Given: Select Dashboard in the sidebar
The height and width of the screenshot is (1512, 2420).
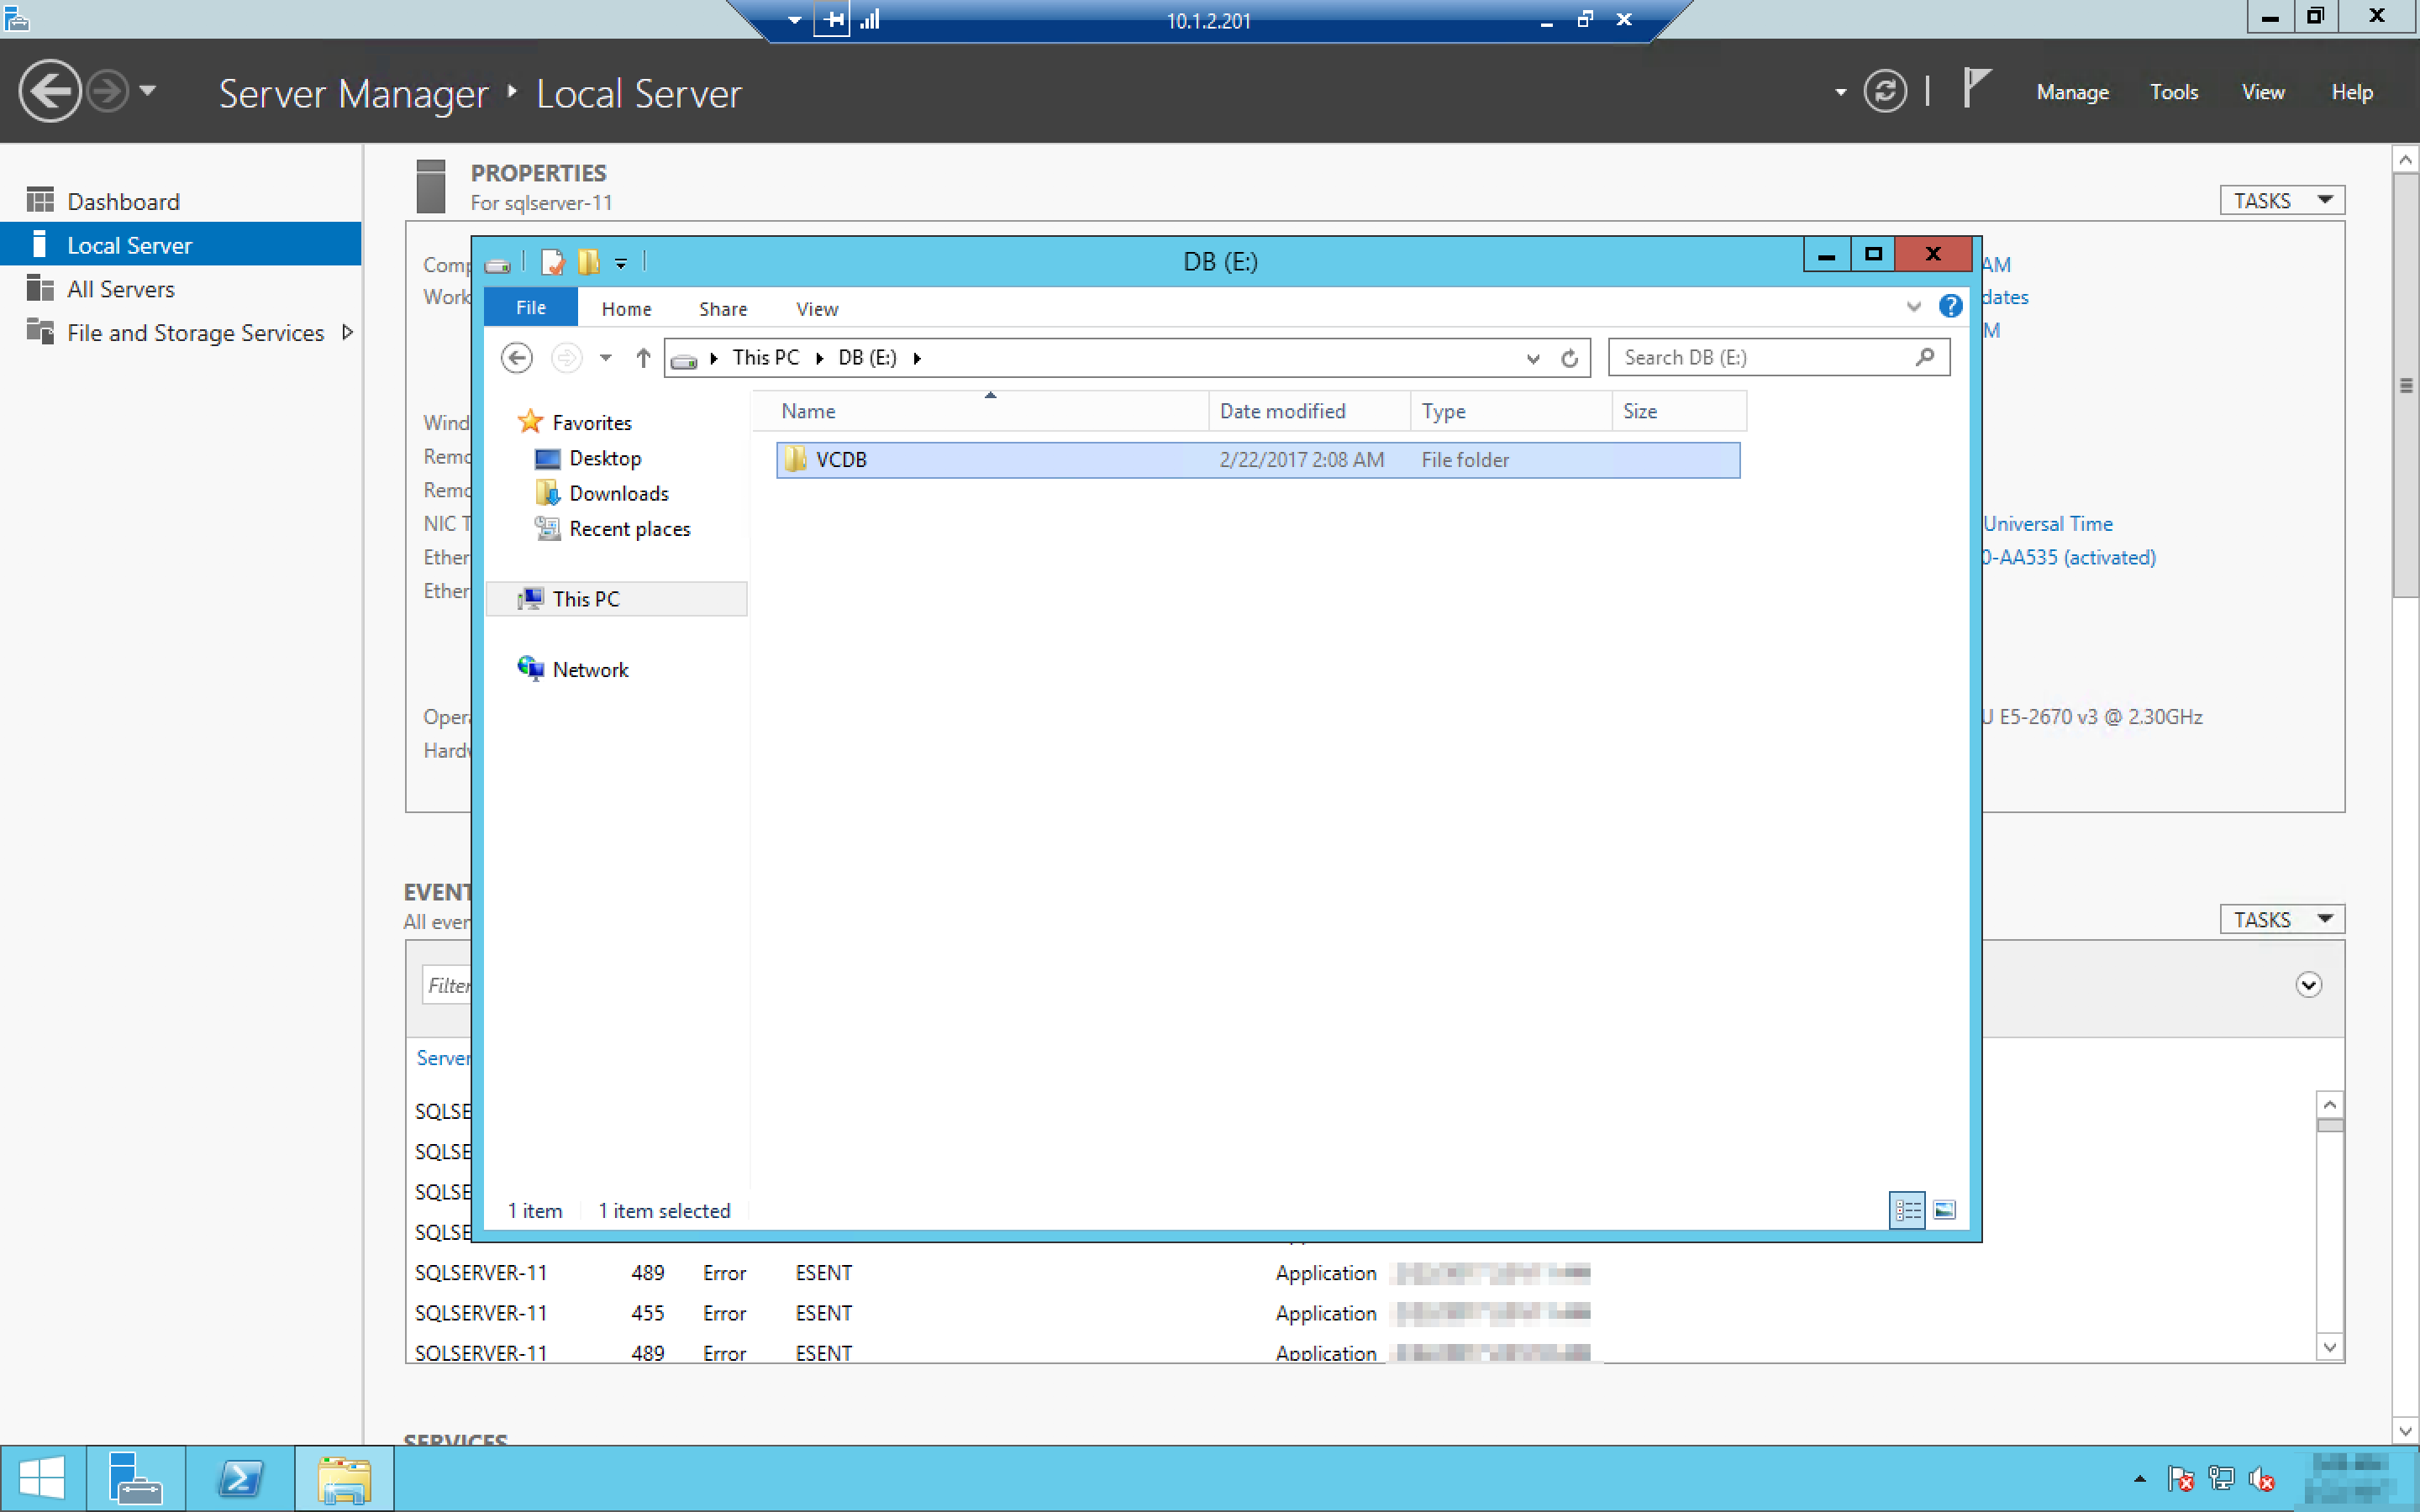Looking at the screenshot, I should tap(123, 201).
